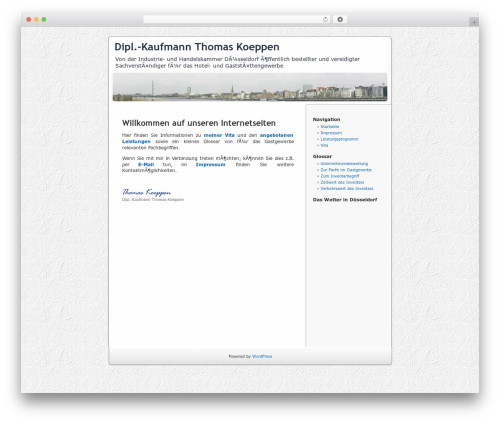Open the sidebar Impressum navigation link
Screen dimensions: 500x423
pyautogui.click(x=331, y=133)
